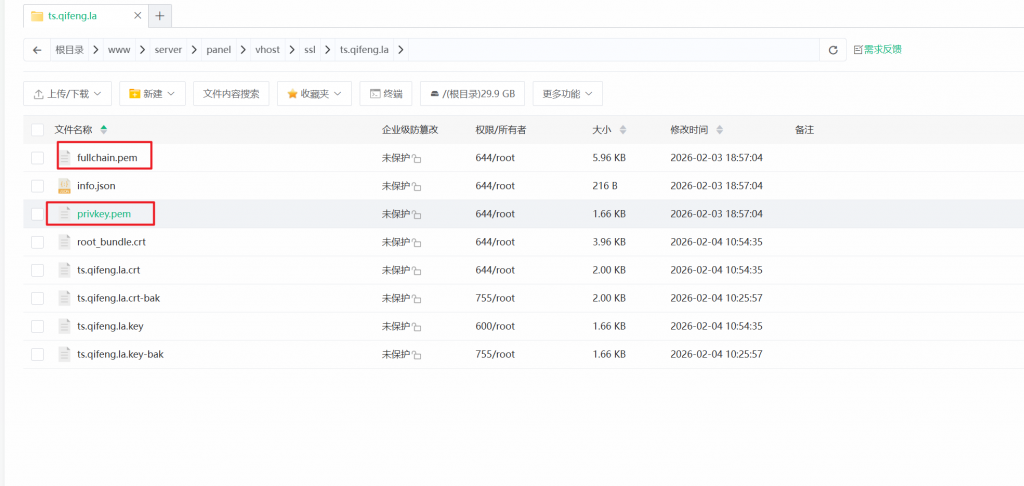
Task: Click the back arrow in path bar
Action: pos(37,50)
